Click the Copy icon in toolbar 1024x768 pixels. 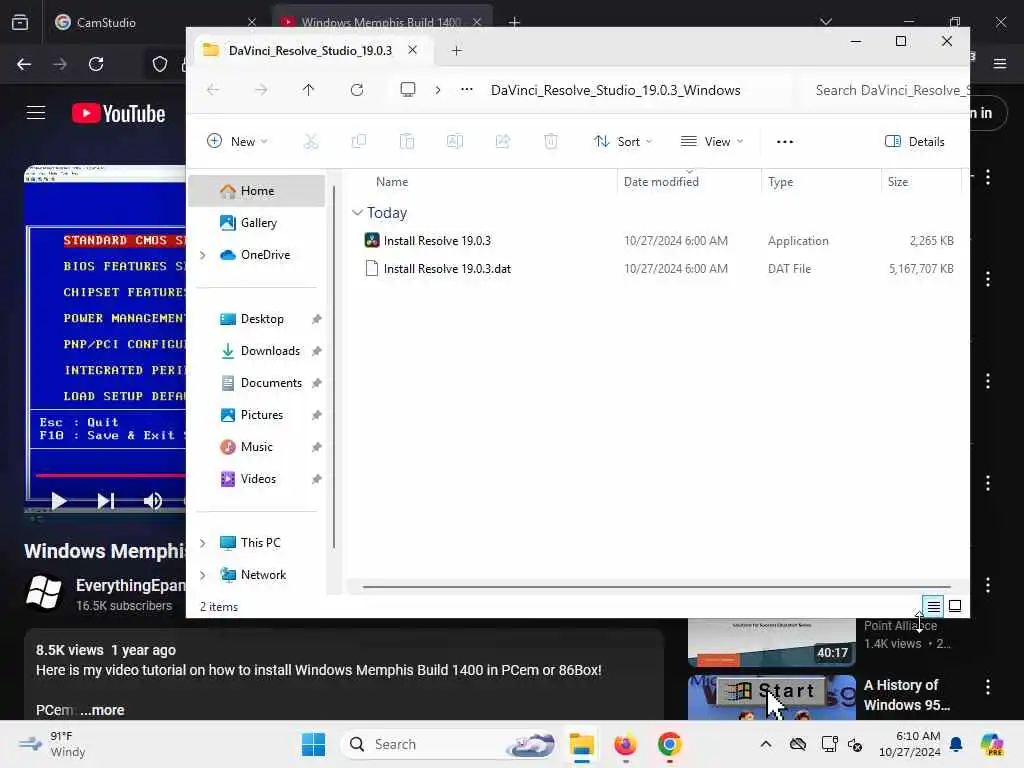click(x=359, y=141)
